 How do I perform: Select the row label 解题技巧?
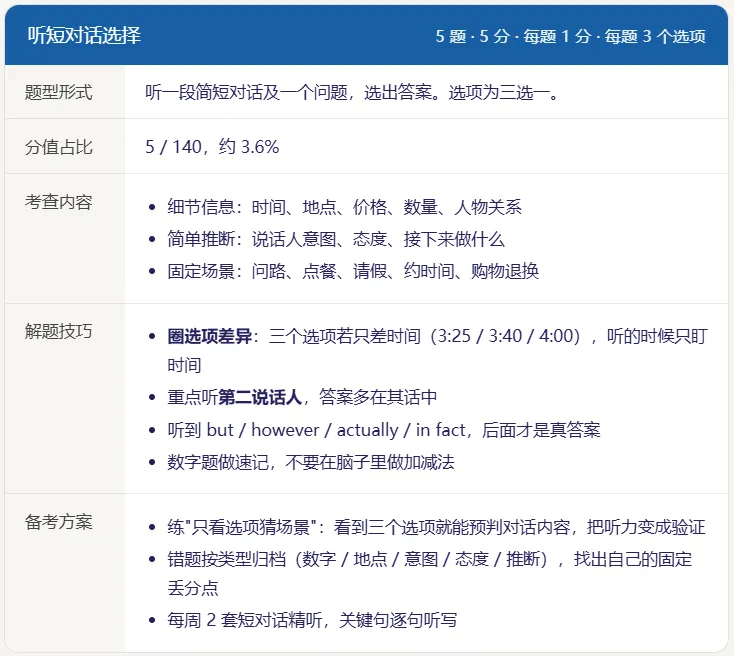coord(59,331)
